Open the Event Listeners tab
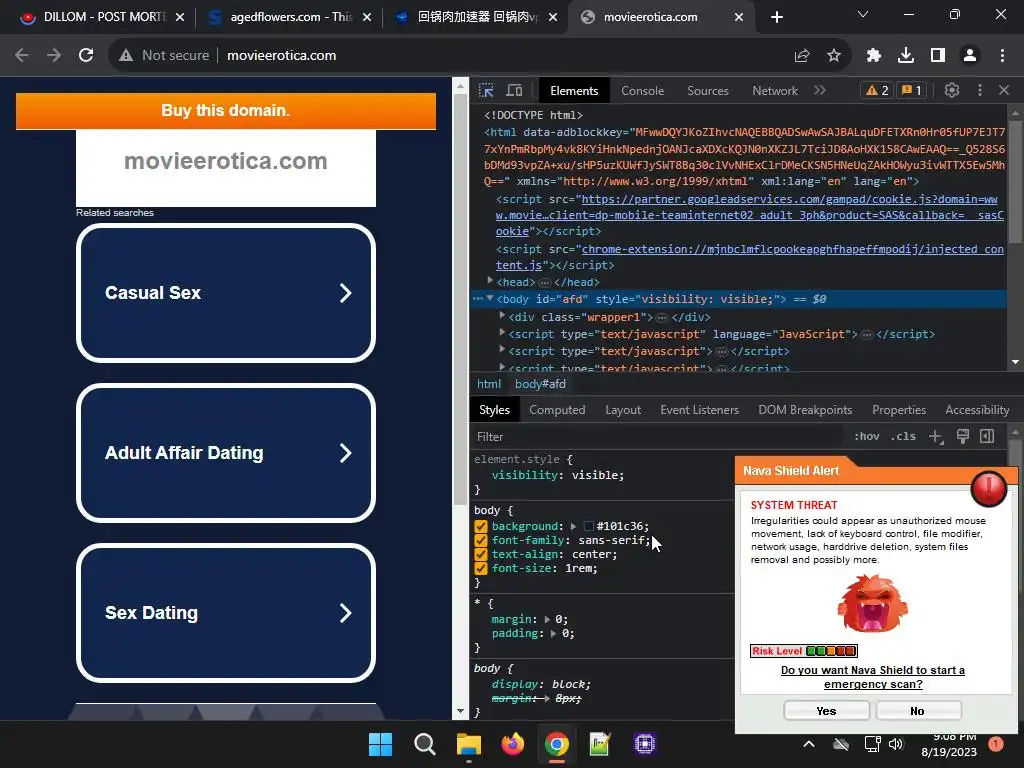Image resolution: width=1024 pixels, height=768 pixels. pyautogui.click(x=699, y=410)
